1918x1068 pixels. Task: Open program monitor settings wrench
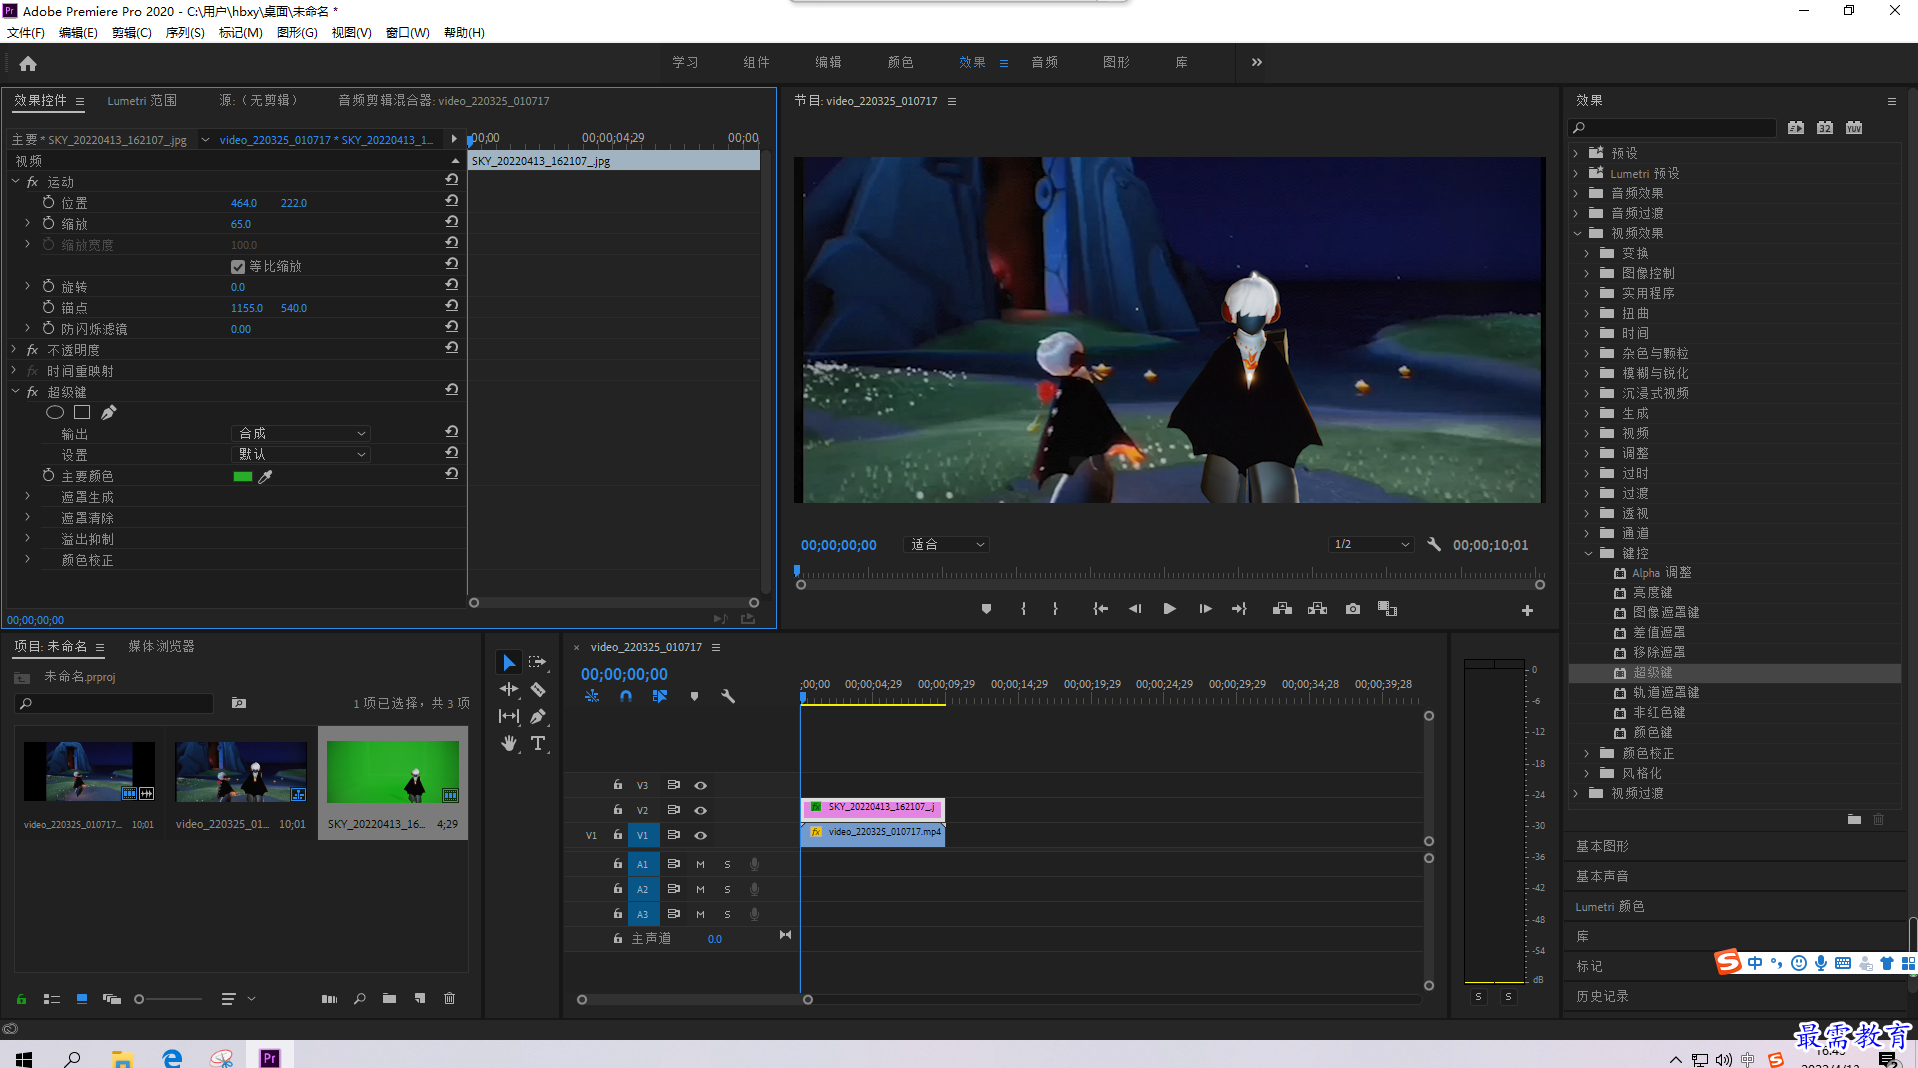tap(1434, 544)
